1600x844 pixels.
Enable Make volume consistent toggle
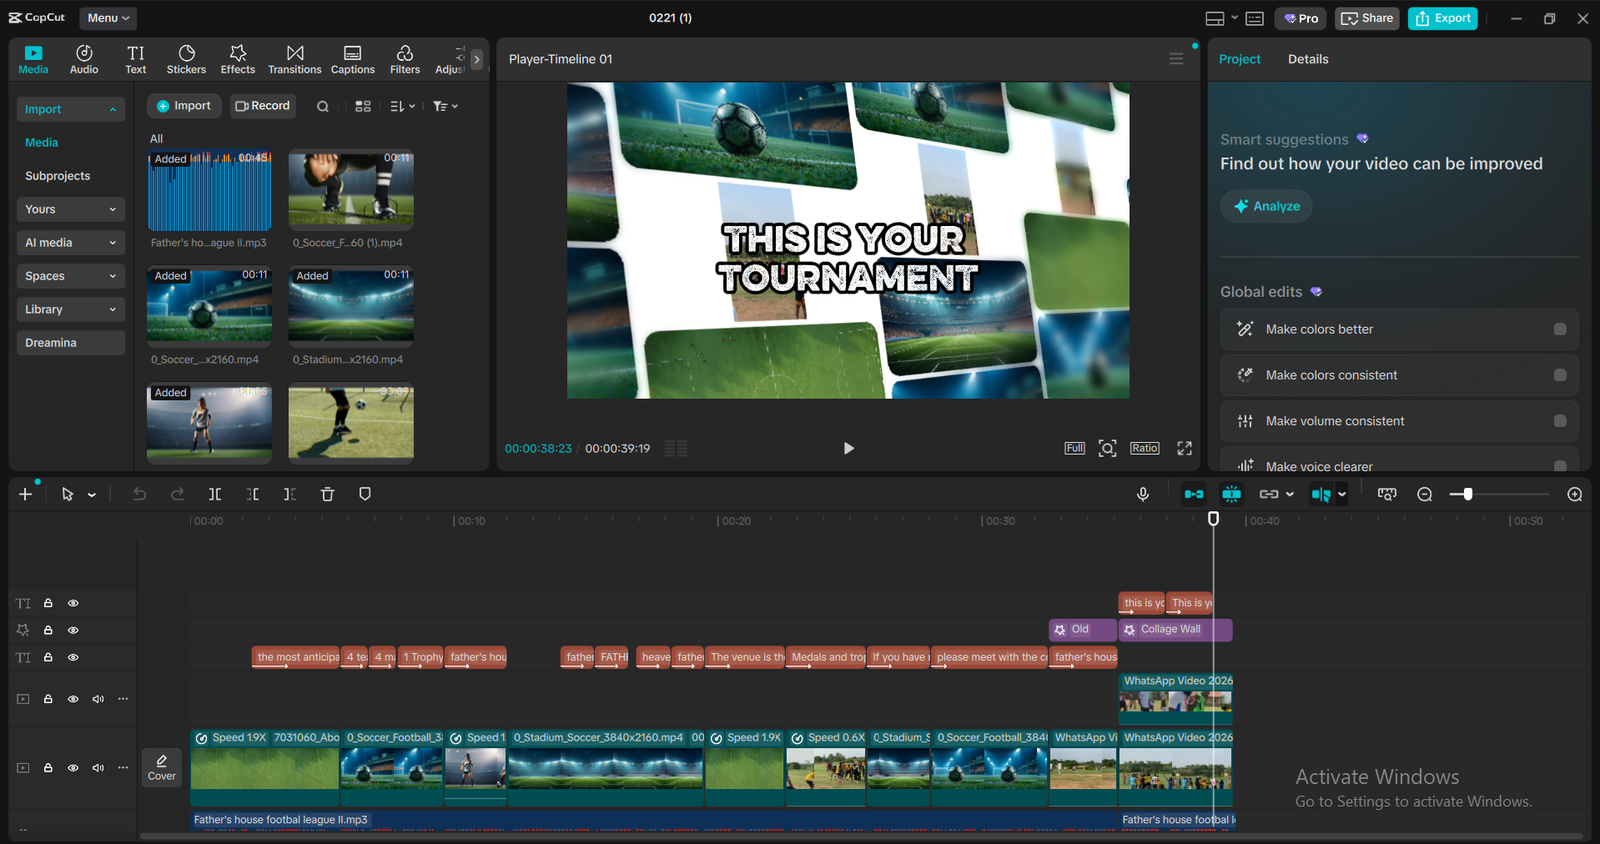coord(1560,421)
